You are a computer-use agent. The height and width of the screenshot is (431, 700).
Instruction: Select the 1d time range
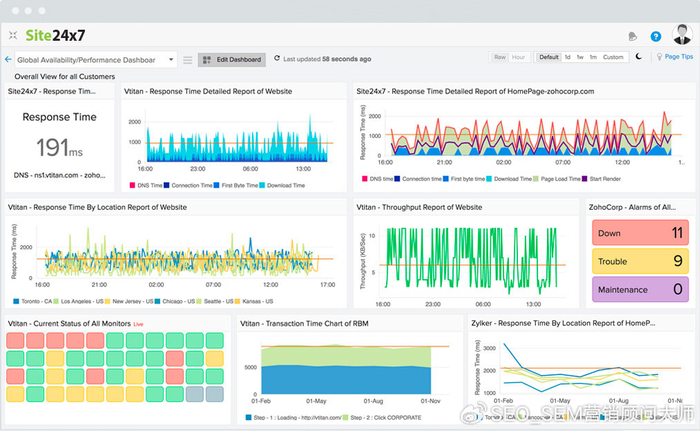point(567,57)
